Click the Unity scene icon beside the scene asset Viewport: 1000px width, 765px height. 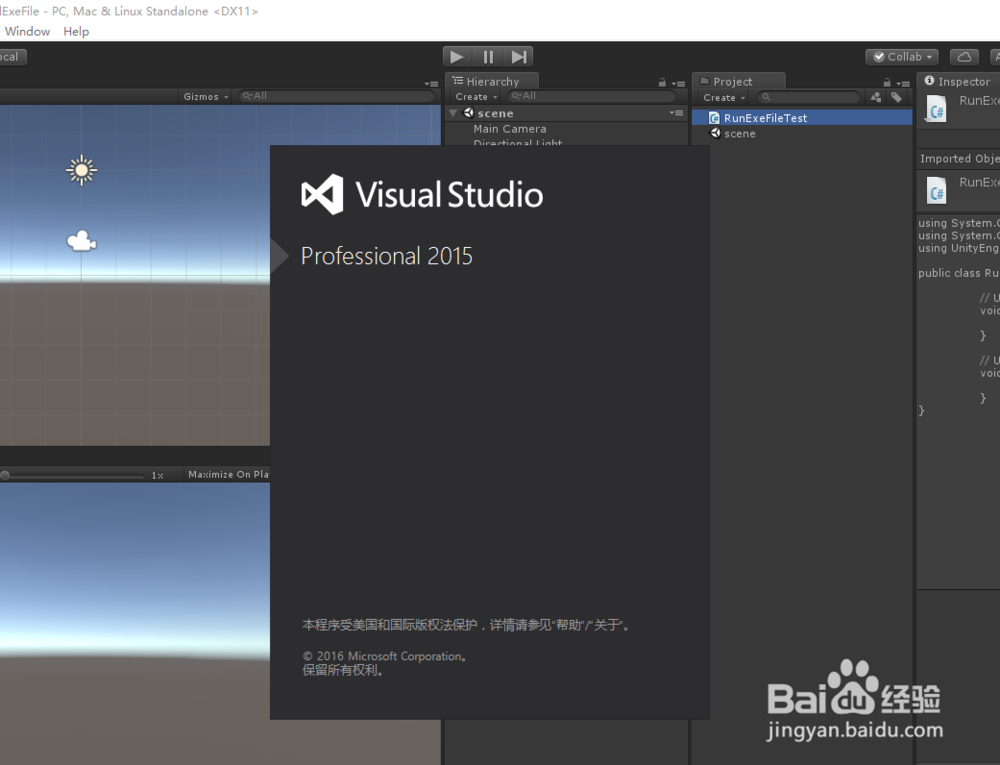coord(716,133)
